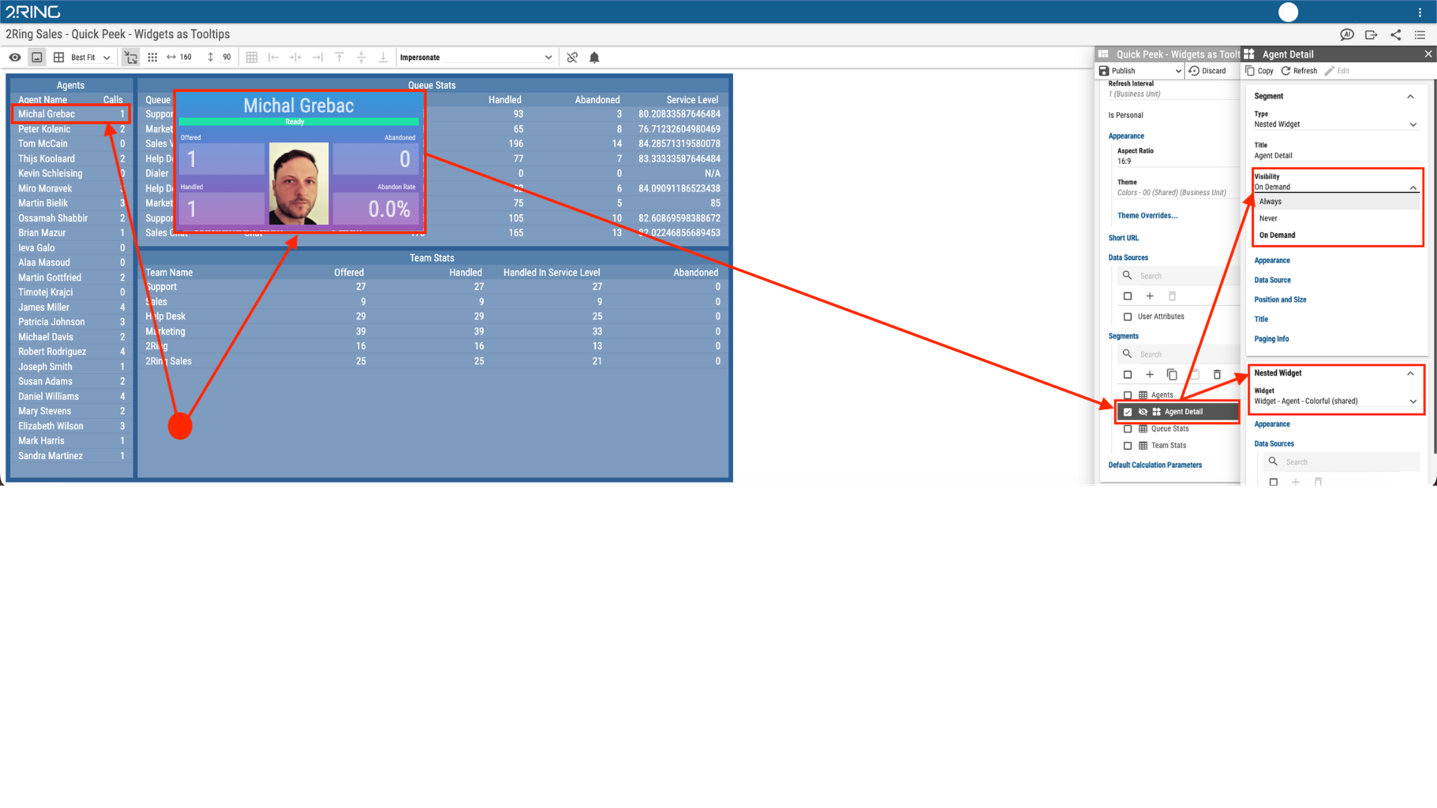Click the AI chat bubble icon top right
This screenshot has height=808, width=1437.
tap(1347, 35)
